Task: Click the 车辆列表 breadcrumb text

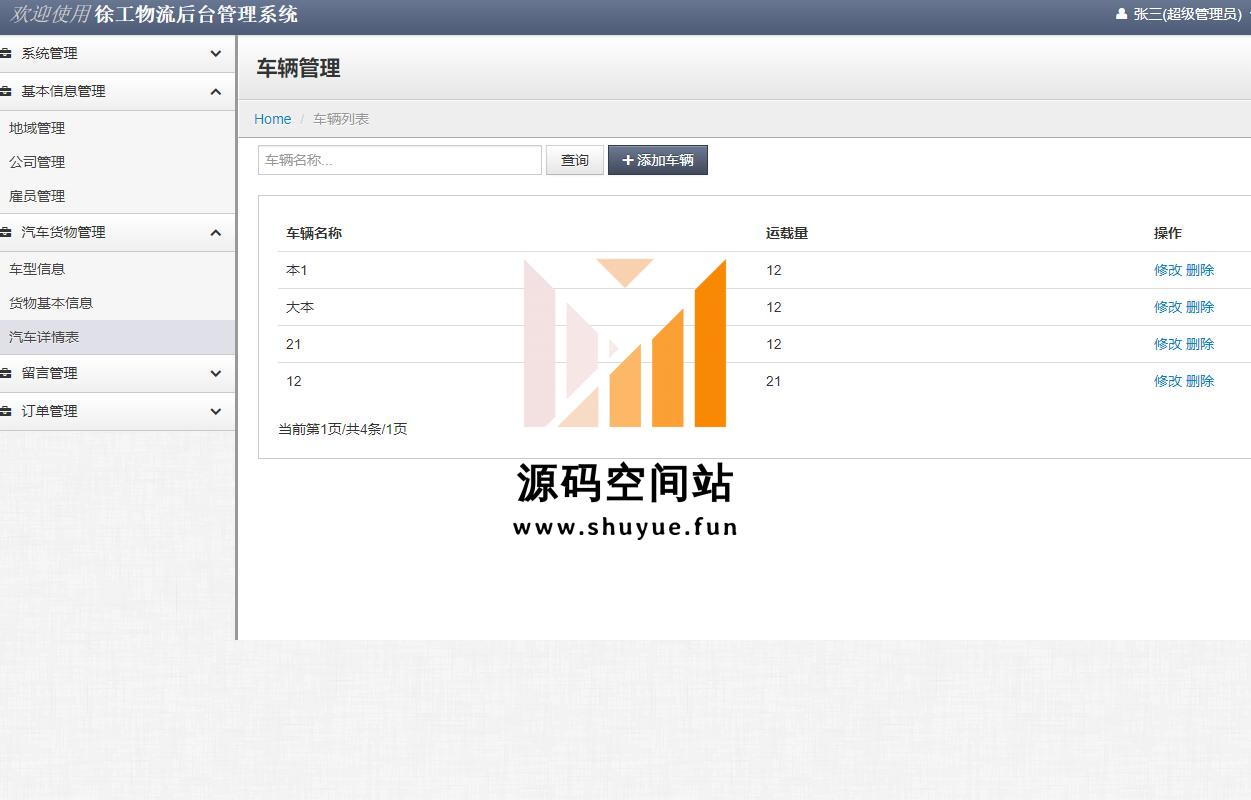Action: [x=341, y=119]
